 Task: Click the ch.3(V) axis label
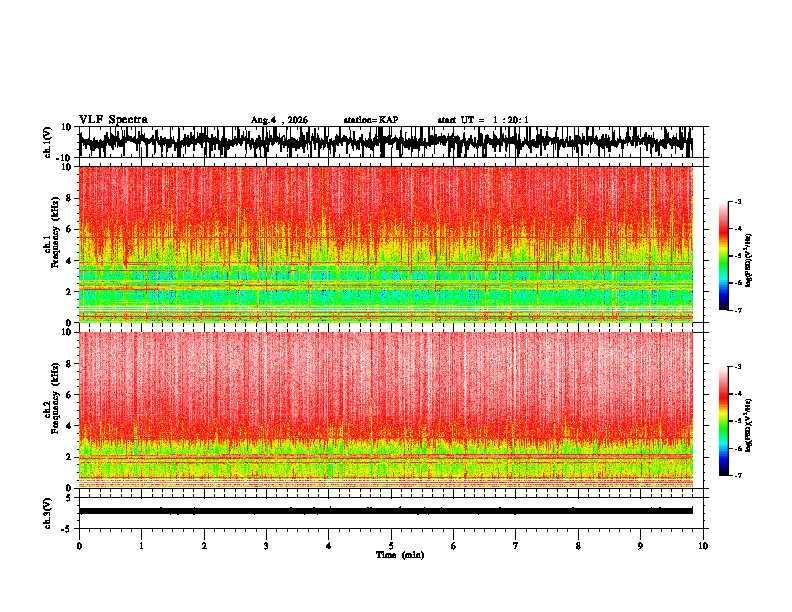click(48, 514)
